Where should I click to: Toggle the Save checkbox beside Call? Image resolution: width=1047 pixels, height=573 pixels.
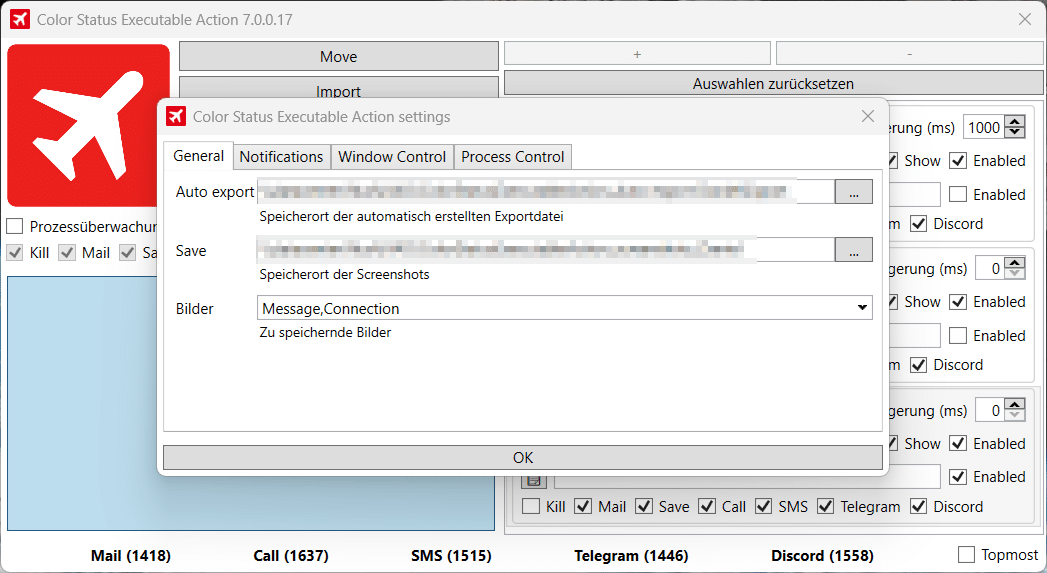[x=644, y=506]
